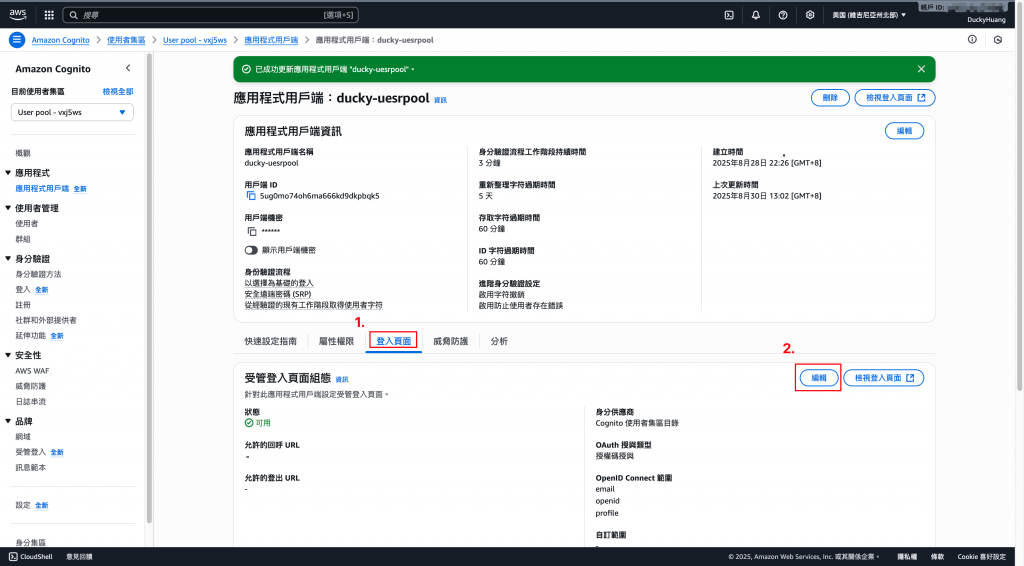Open 應用程式用戶端 in the sidebar
Screen dimensions: 1024x566
pyautogui.click(x=42, y=189)
